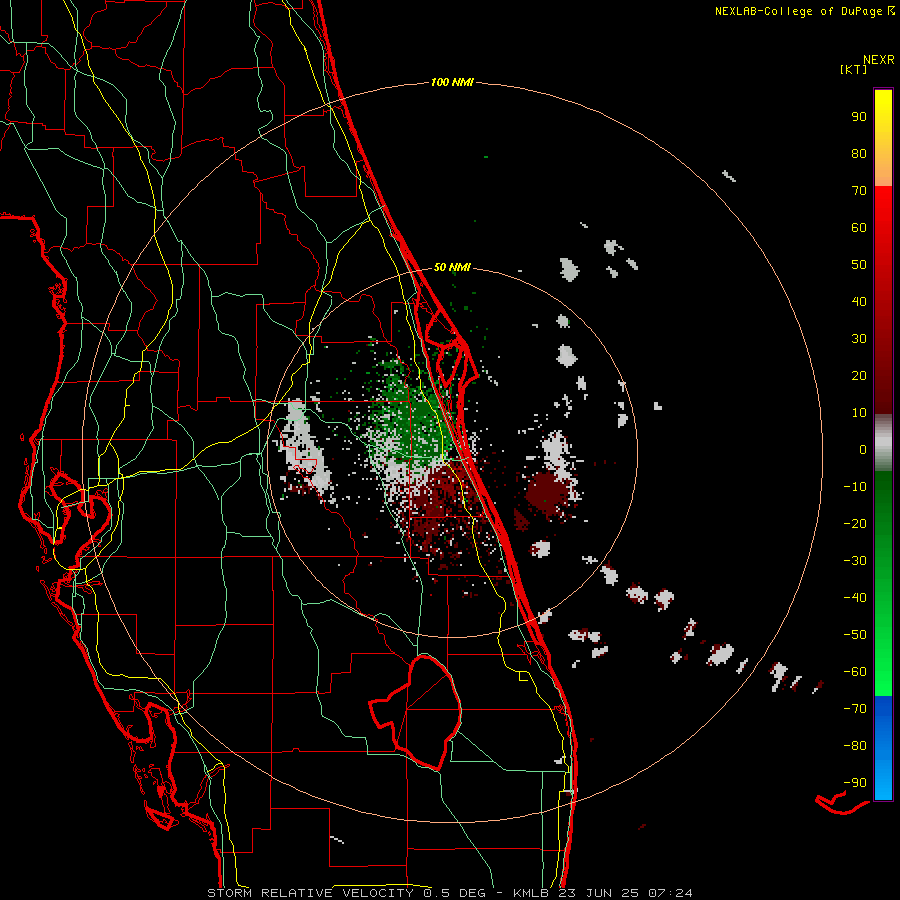Image resolution: width=900 pixels, height=900 pixels.
Task: Click the NEXR label above the color scale
Action: tap(879, 60)
